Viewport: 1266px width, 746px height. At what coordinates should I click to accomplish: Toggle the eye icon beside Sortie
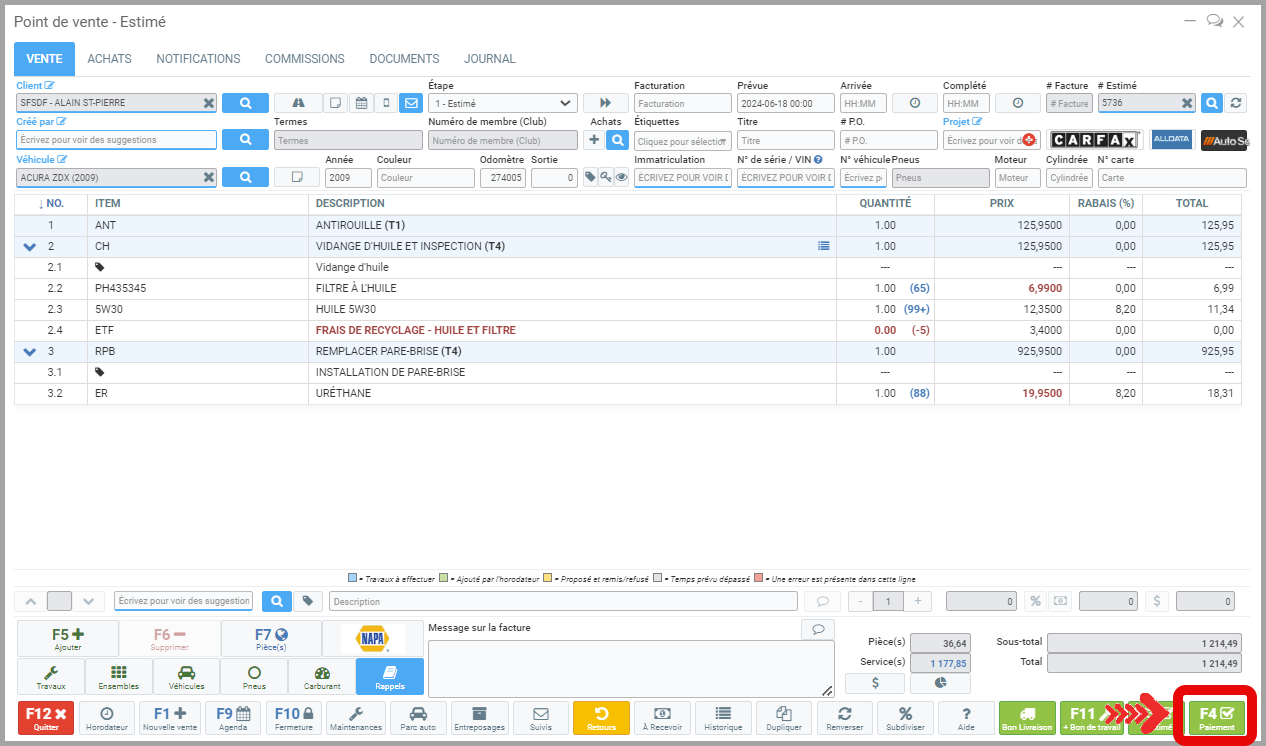coord(621,177)
